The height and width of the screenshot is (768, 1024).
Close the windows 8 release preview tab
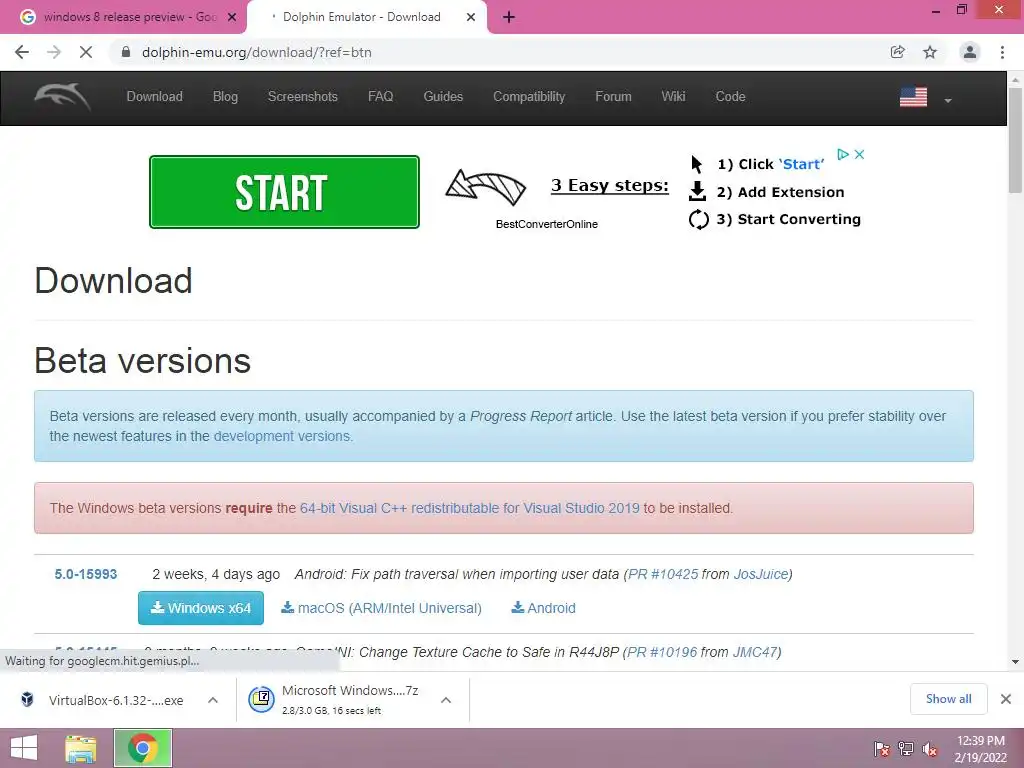click(x=232, y=18)
